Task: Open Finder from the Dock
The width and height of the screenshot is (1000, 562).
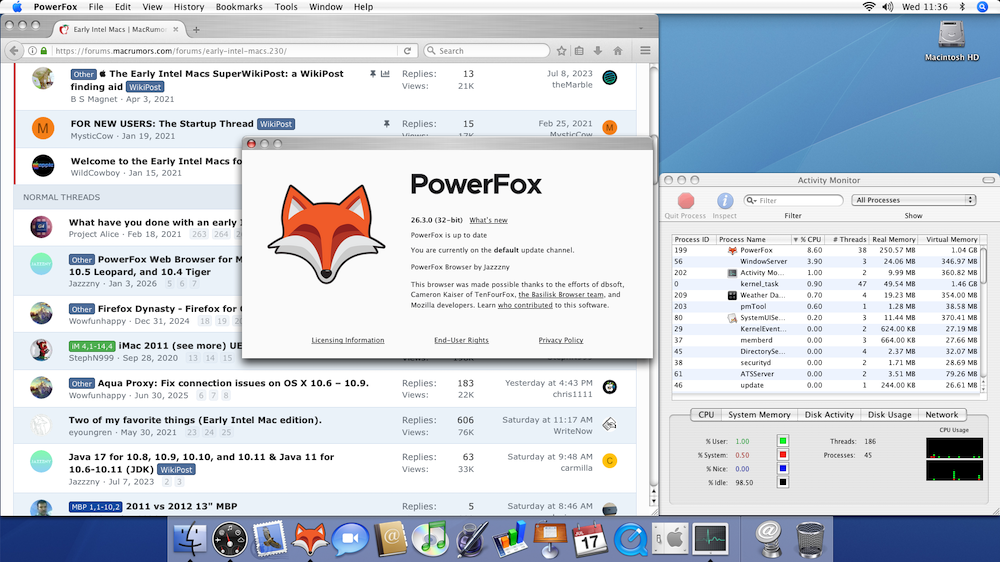Action: (x=189, y=540)
